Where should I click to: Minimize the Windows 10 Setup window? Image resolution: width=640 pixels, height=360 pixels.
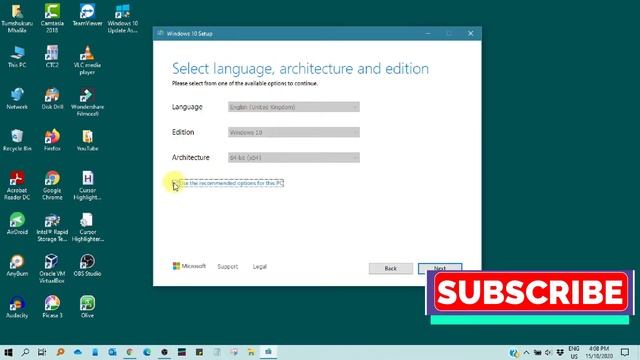click(428, 33)
